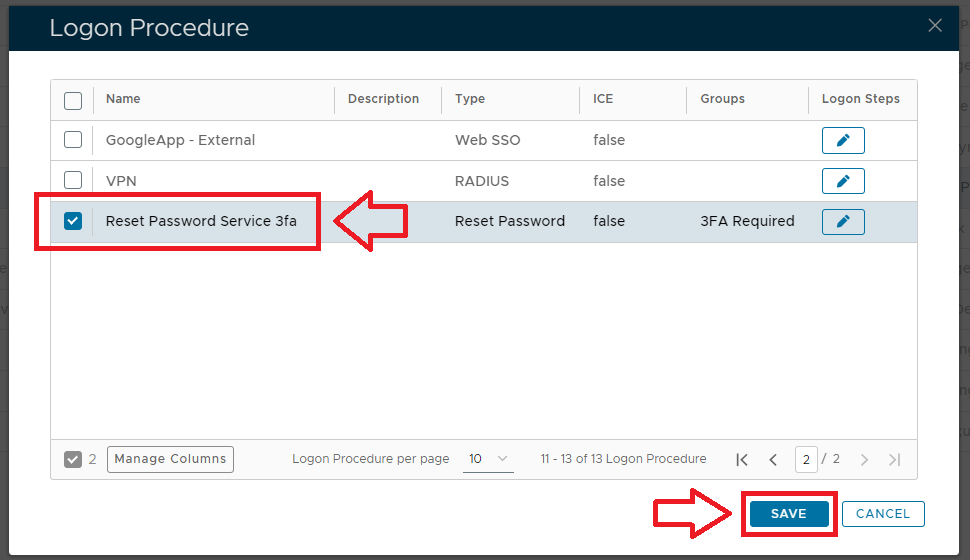The width and height of the screenshot is (970, 560).
Task: Go to next page arrow
Action: [x=864, y=460]
